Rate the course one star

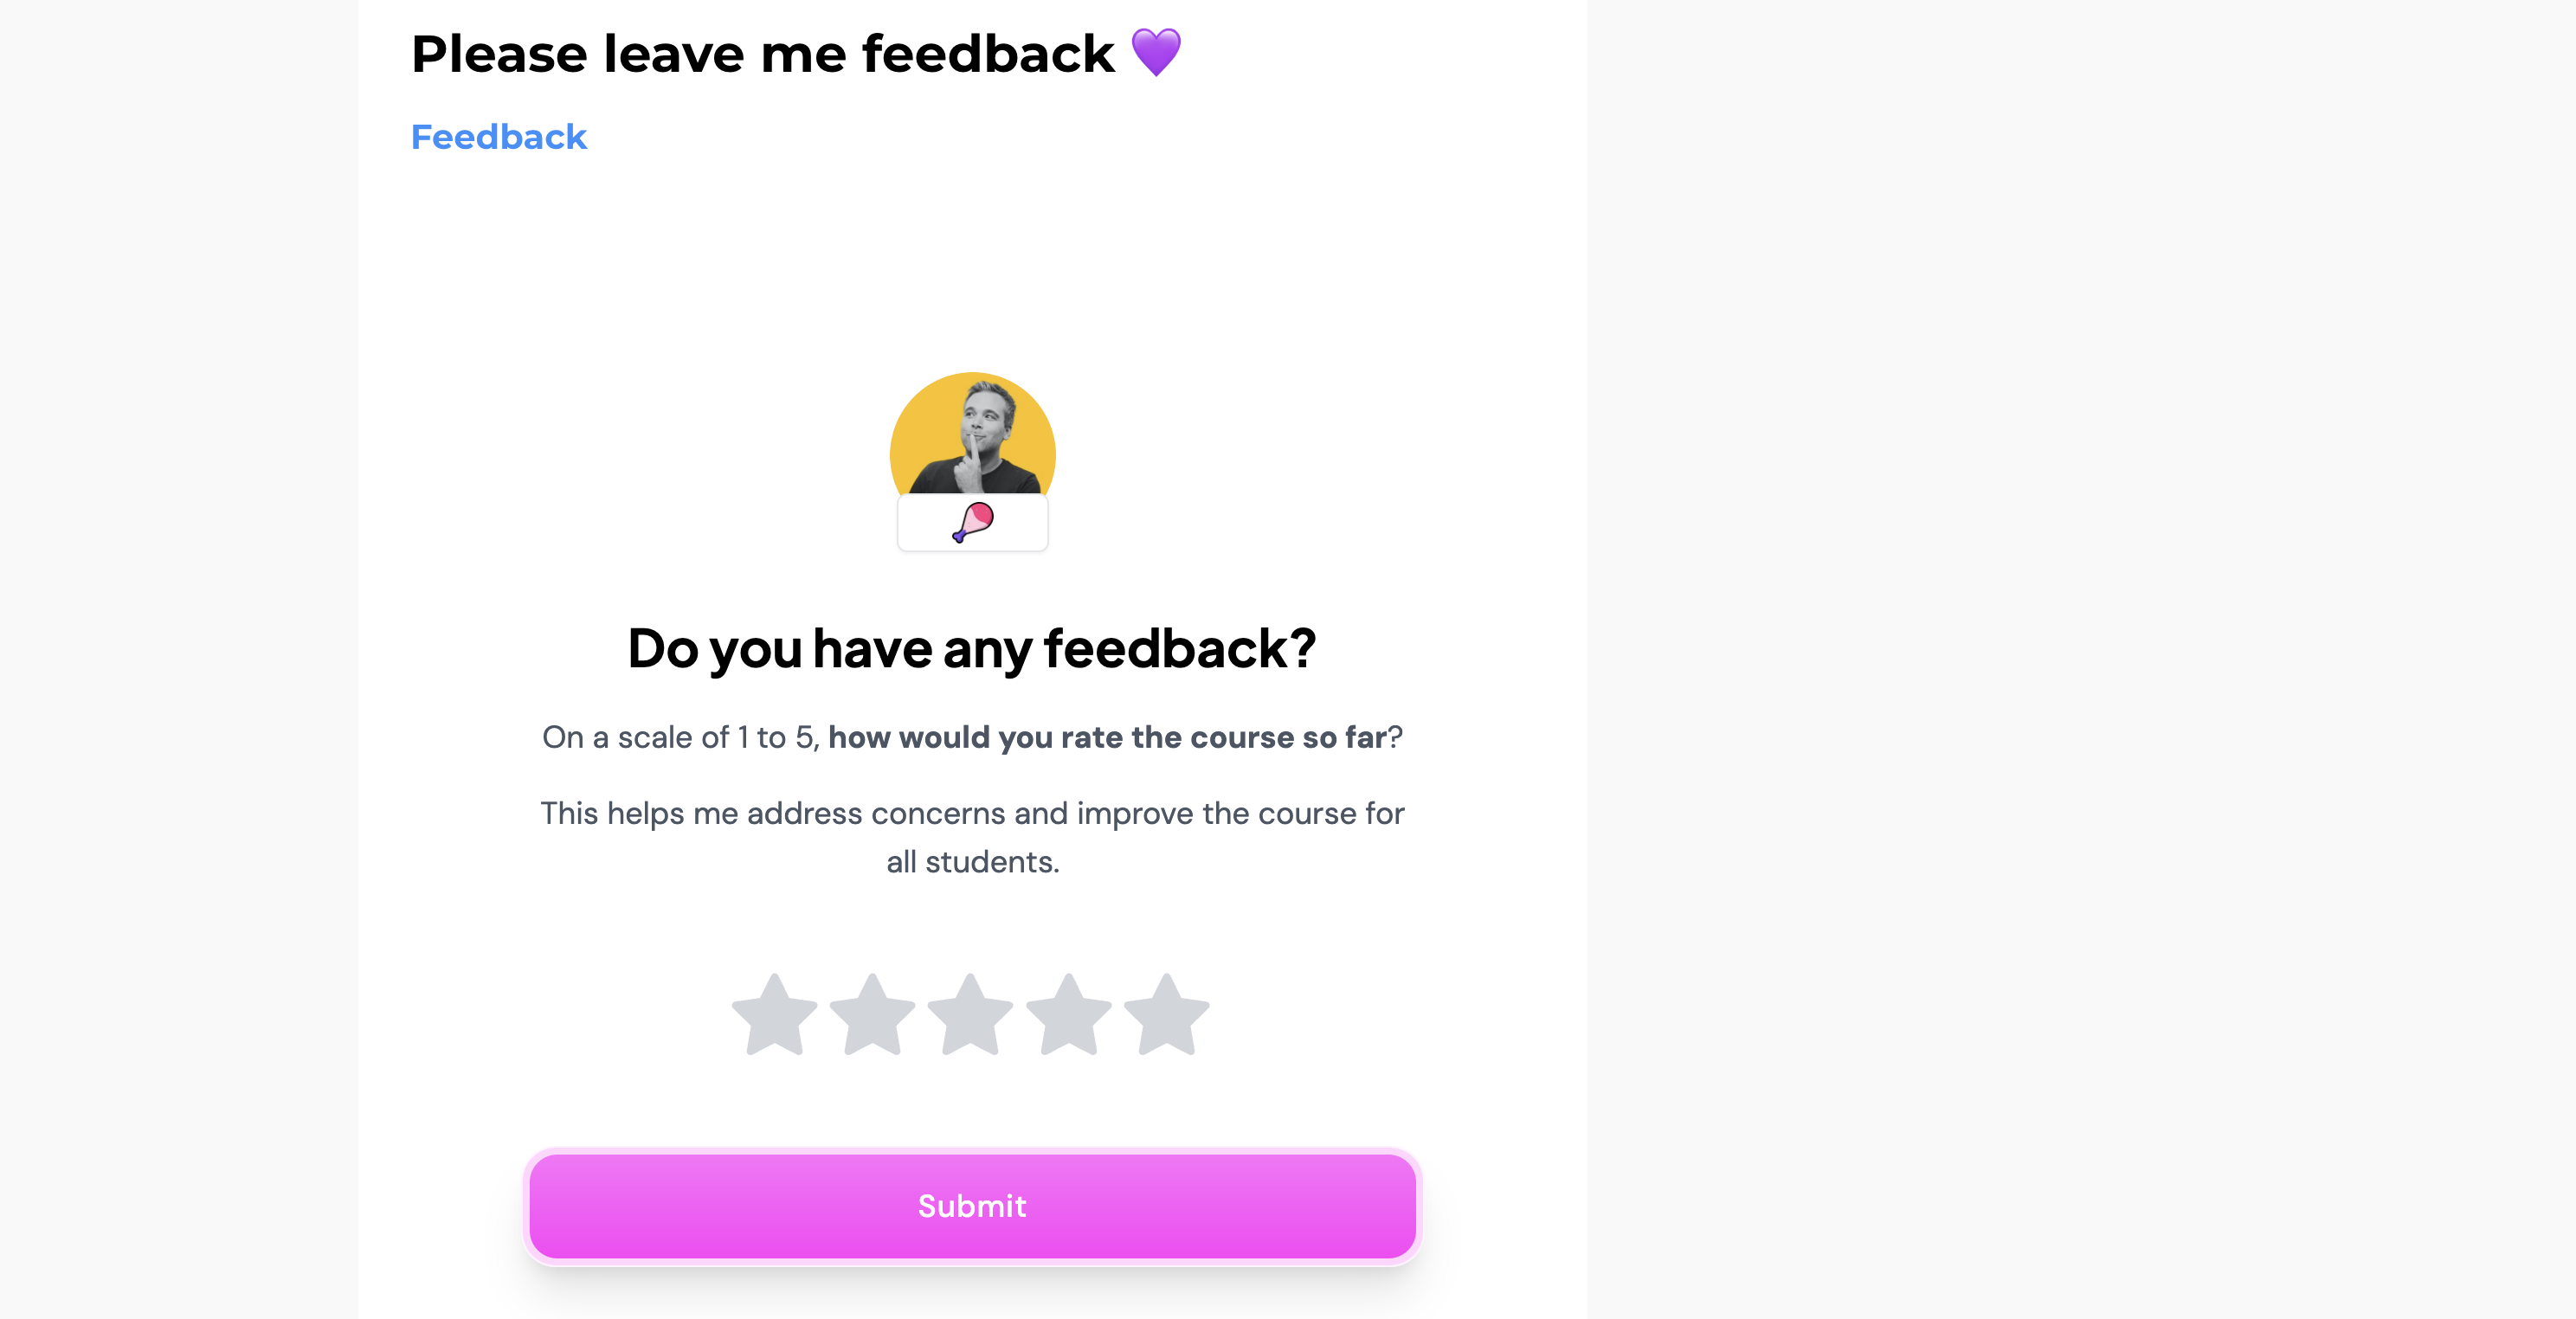774,1015
